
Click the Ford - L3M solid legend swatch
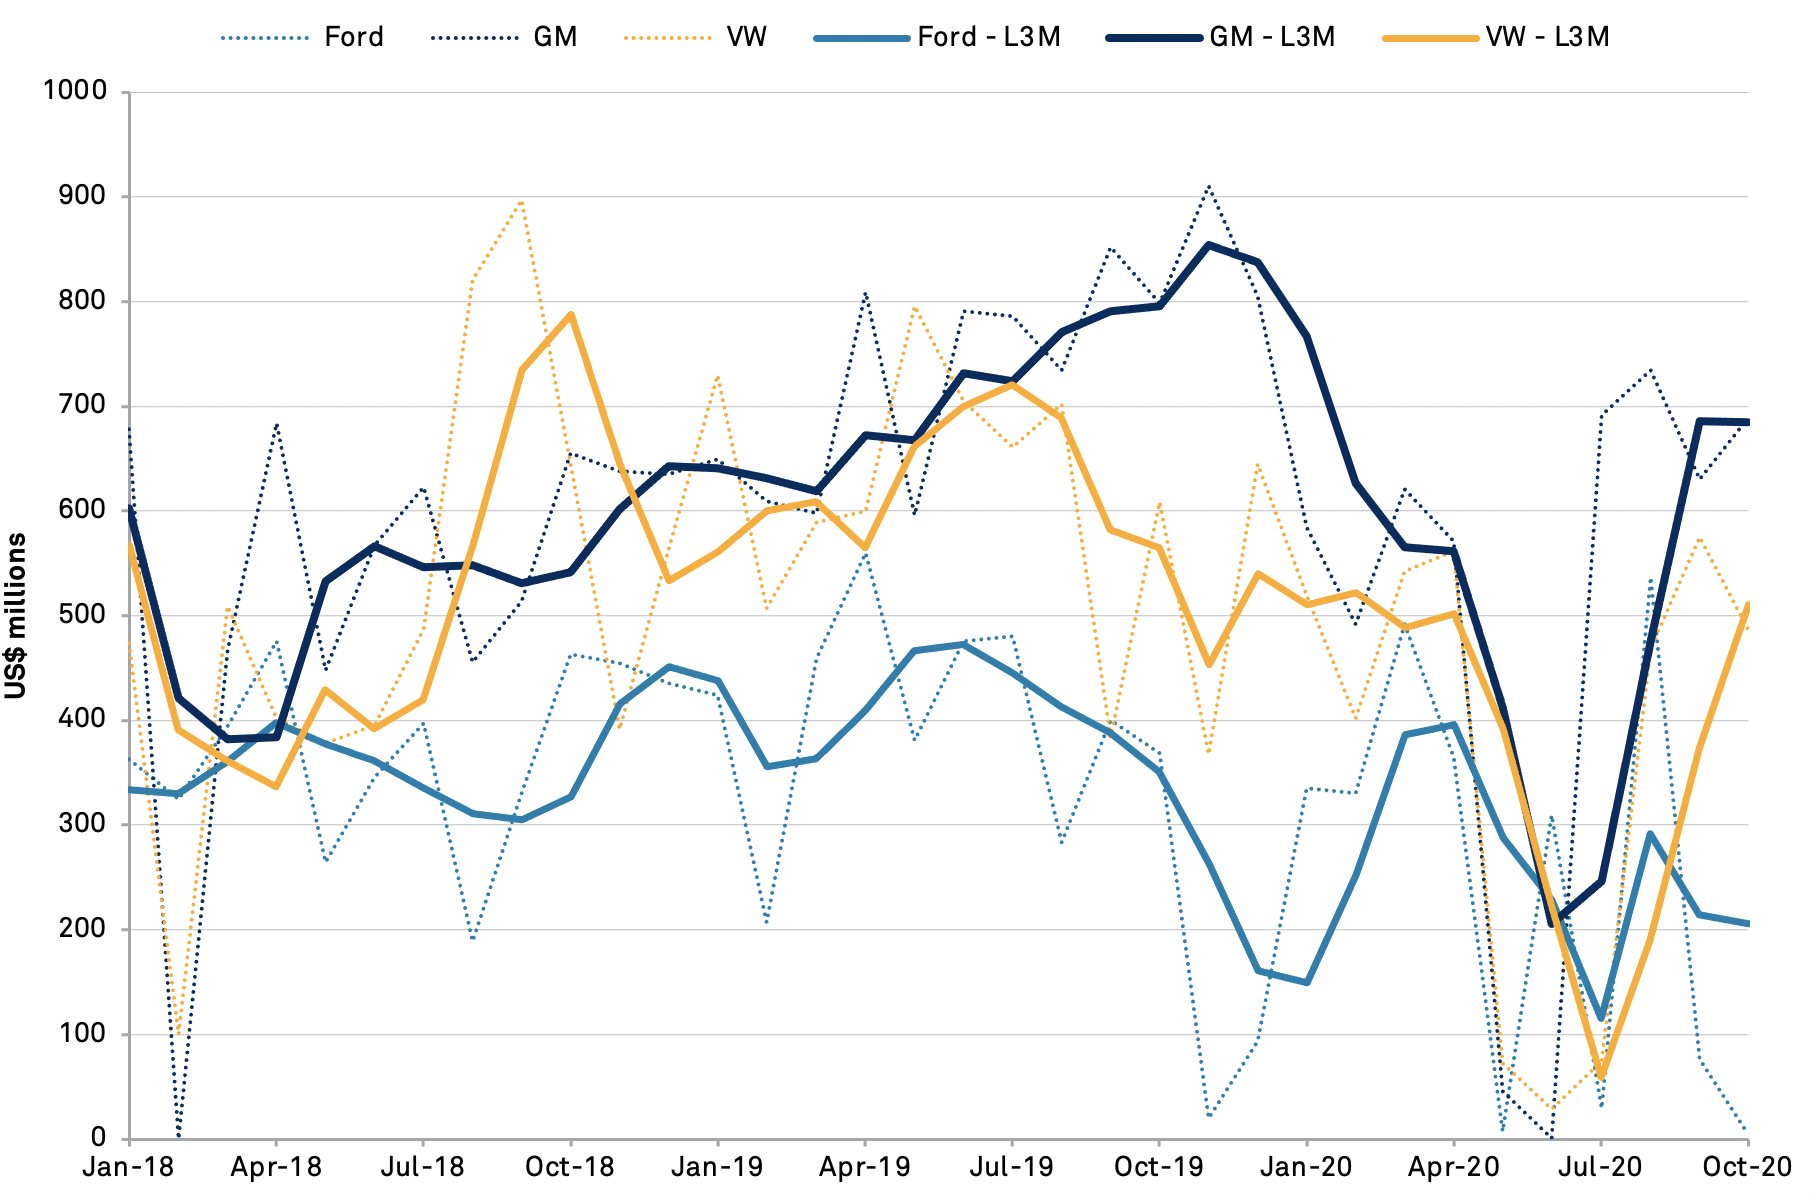pyautogui.click(x=862, y=38)
